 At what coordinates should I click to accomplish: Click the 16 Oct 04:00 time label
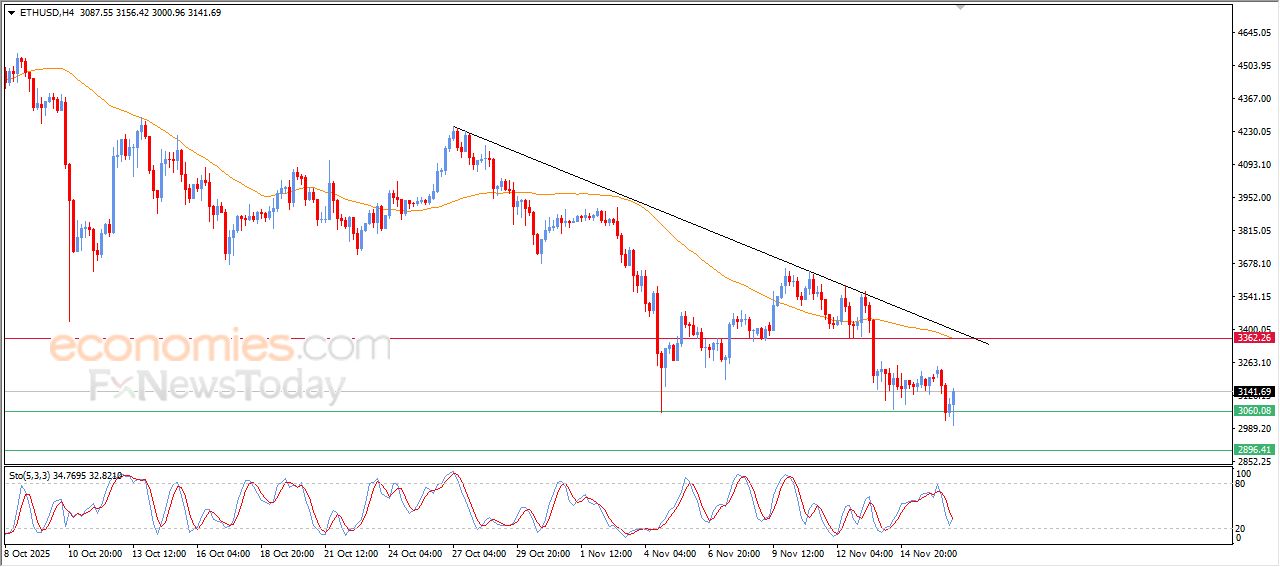click(222, 552)
